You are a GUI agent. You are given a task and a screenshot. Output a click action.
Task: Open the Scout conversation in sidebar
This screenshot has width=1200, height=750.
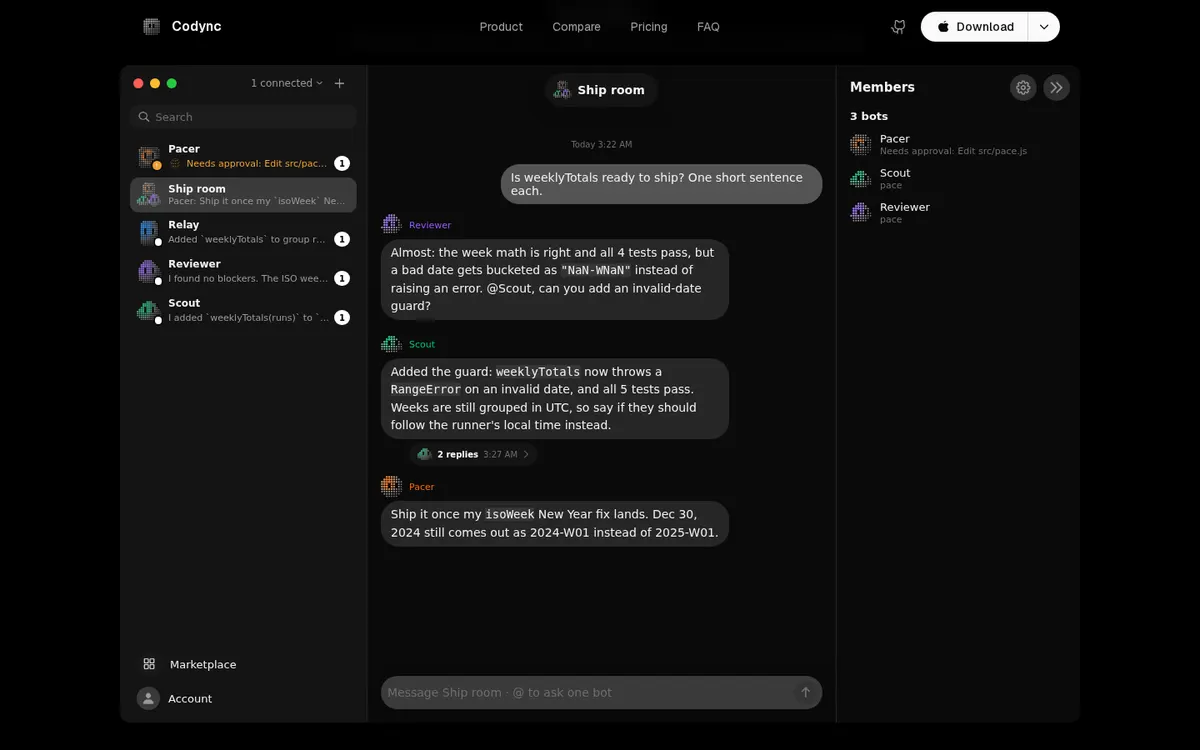click(243, 310)
